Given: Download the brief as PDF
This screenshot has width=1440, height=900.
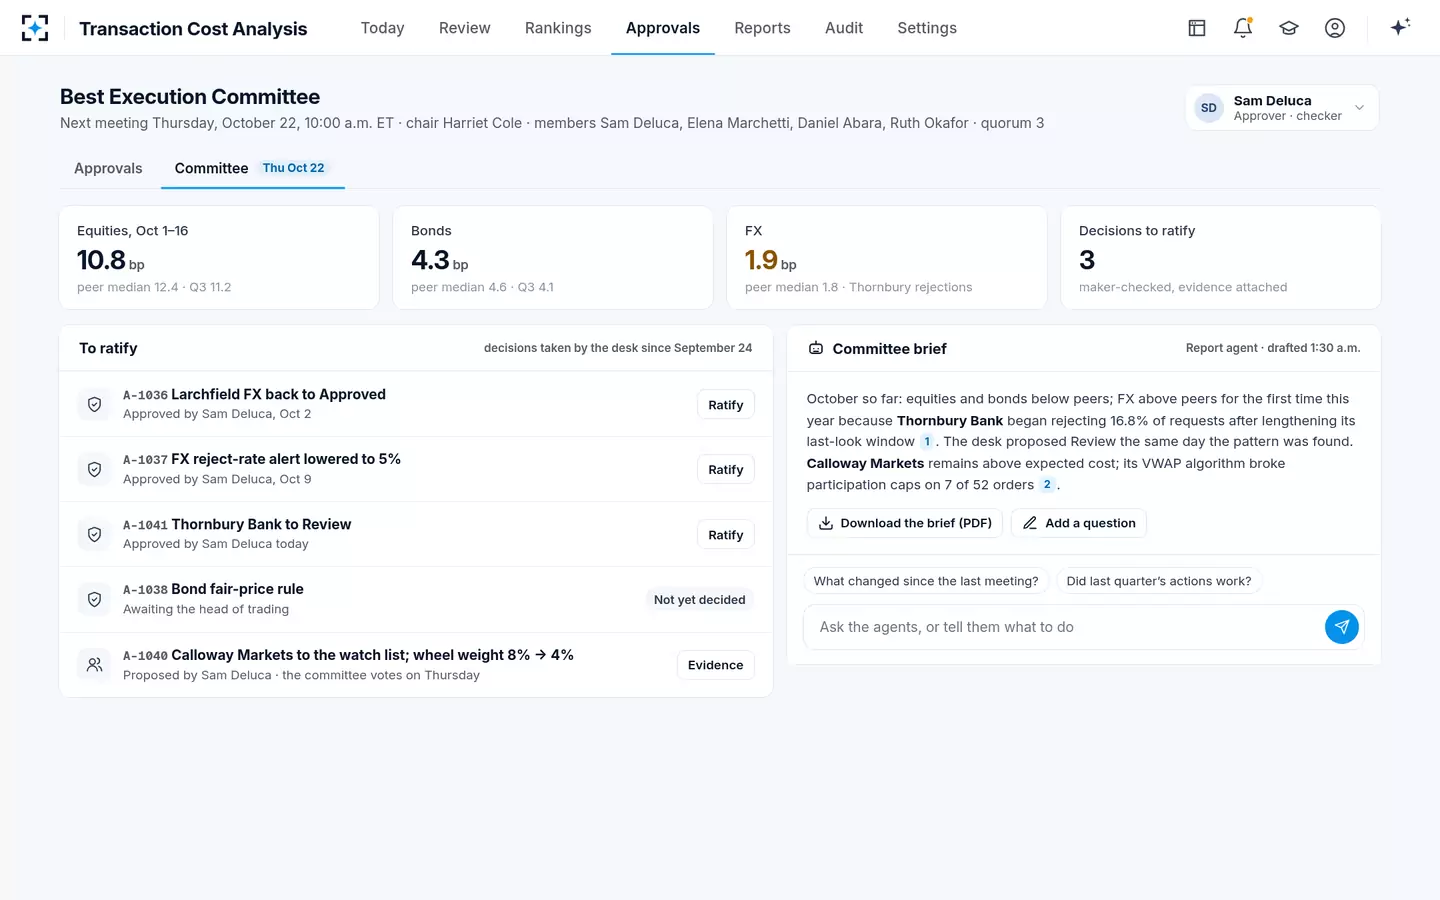Looking at the screenshot, I should click(x=905, y=523).
